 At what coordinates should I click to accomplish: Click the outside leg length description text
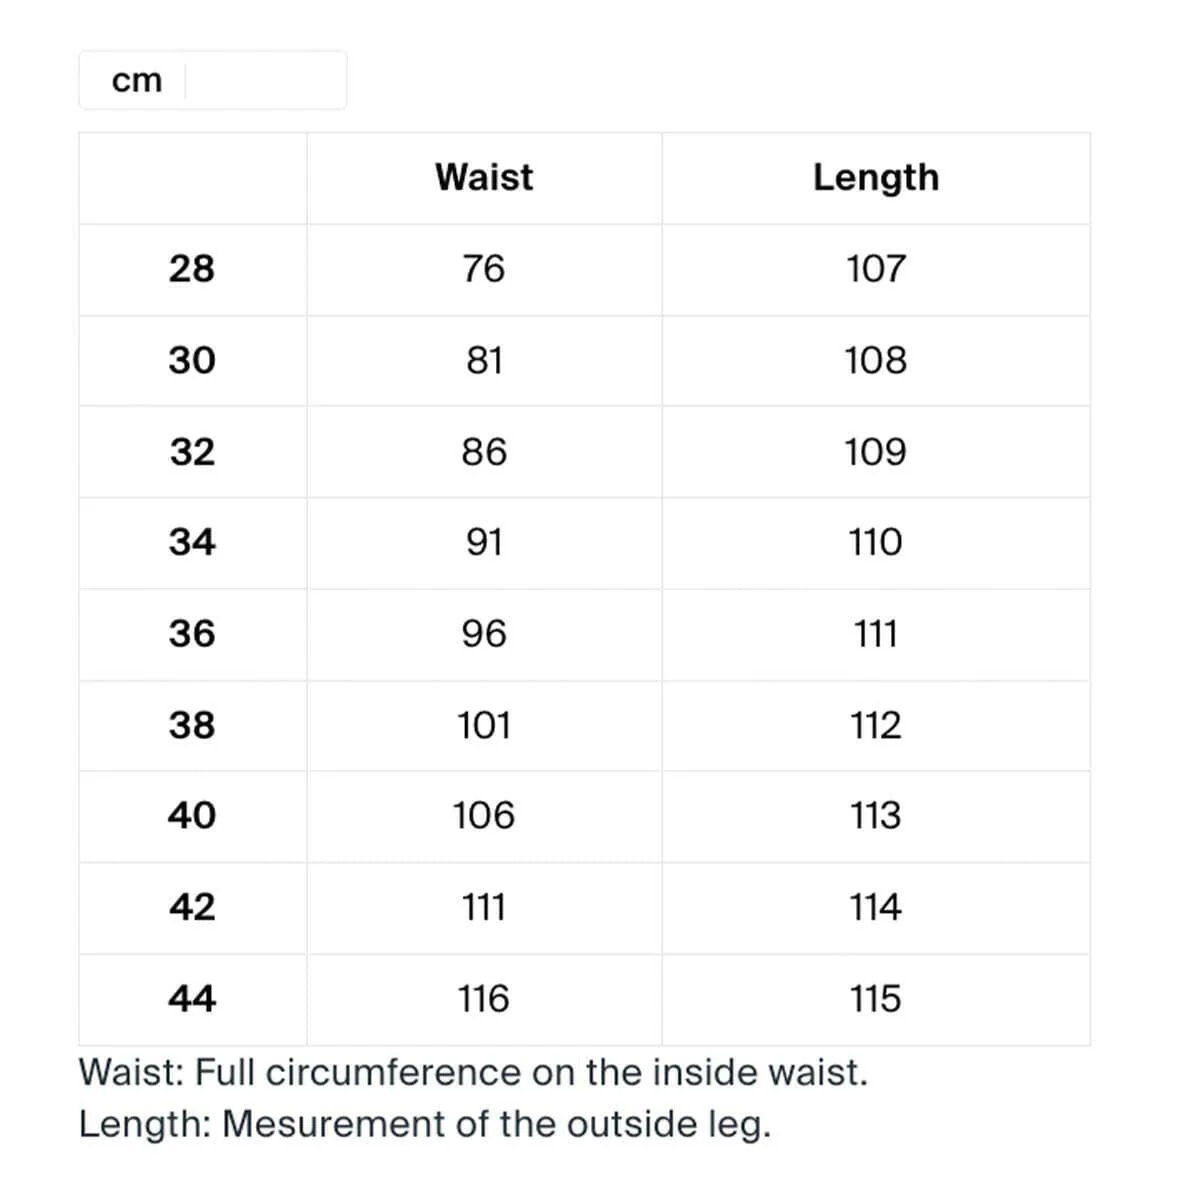pos(425,1124)
